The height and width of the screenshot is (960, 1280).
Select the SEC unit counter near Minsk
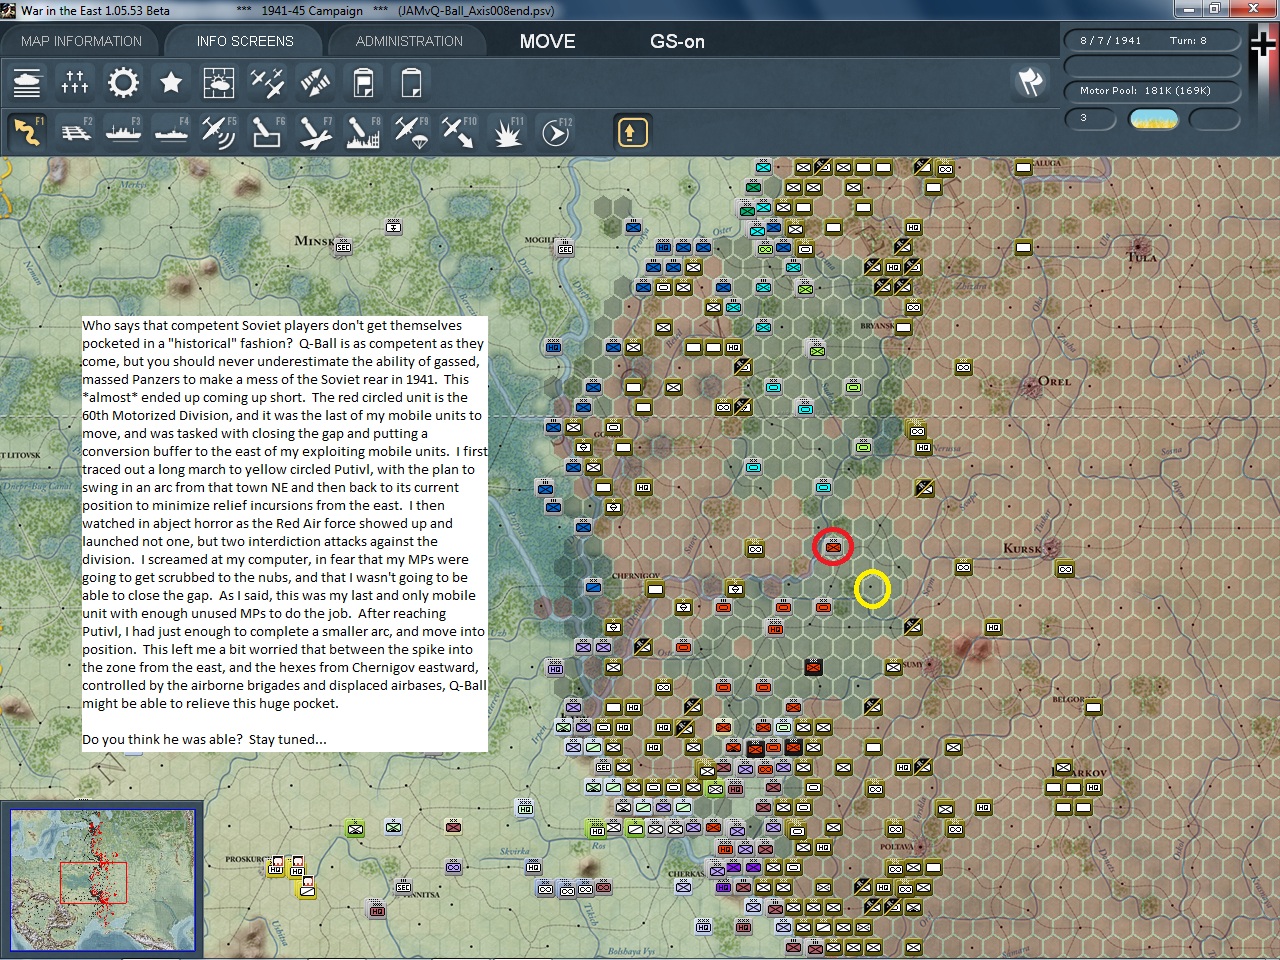coord(343,246)
